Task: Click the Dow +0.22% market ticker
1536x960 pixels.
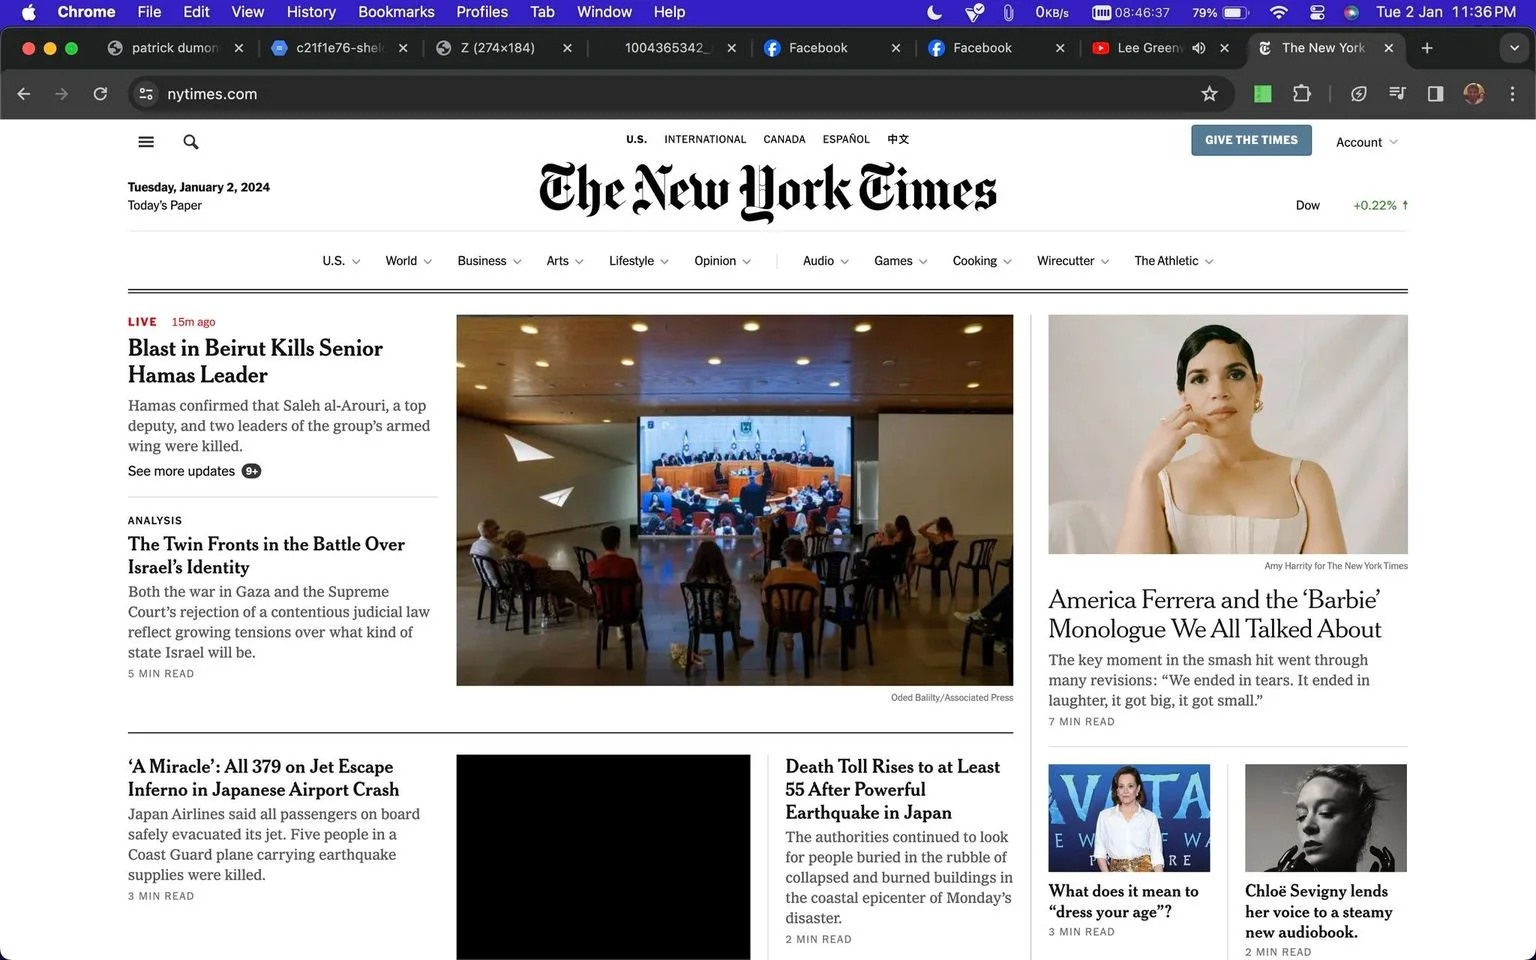Action: coord(1352,205)
